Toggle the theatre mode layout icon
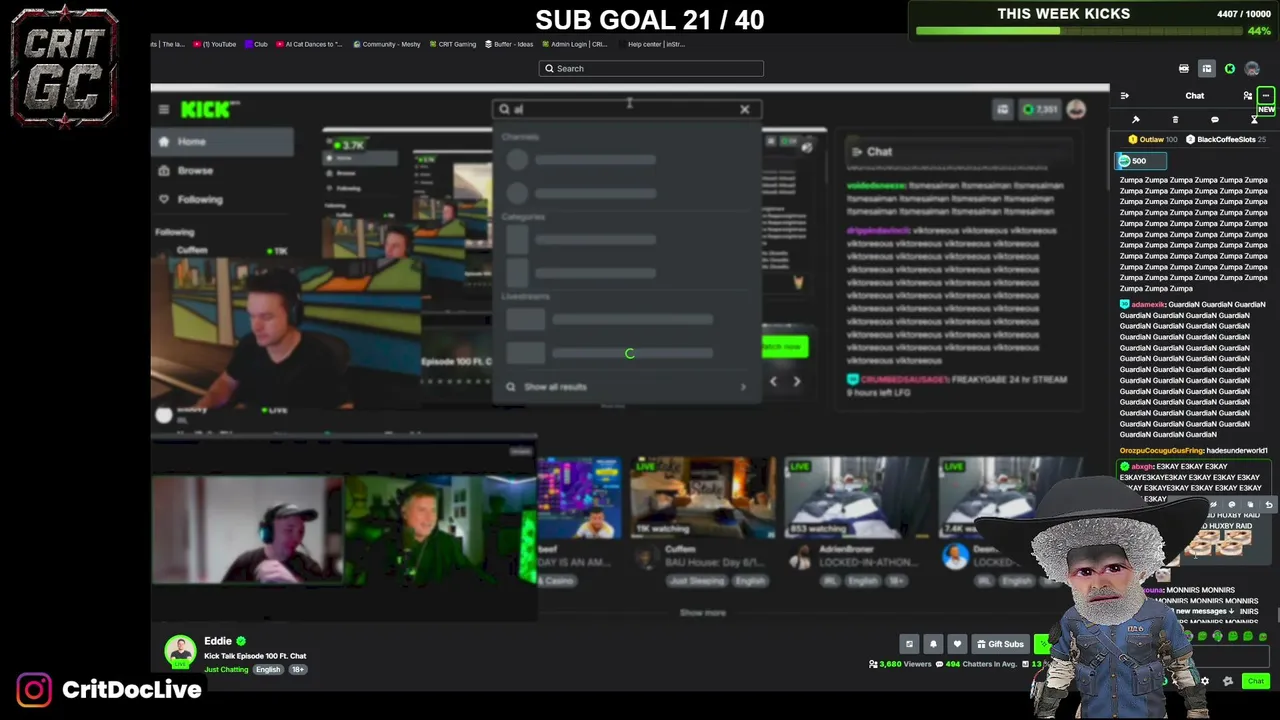 (x=1207, y=69)
